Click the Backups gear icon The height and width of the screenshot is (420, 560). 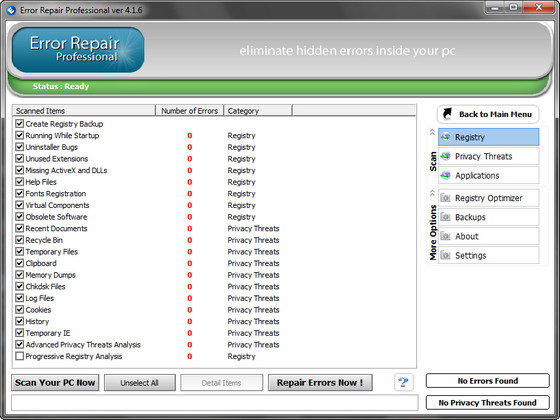pos(445,217)
